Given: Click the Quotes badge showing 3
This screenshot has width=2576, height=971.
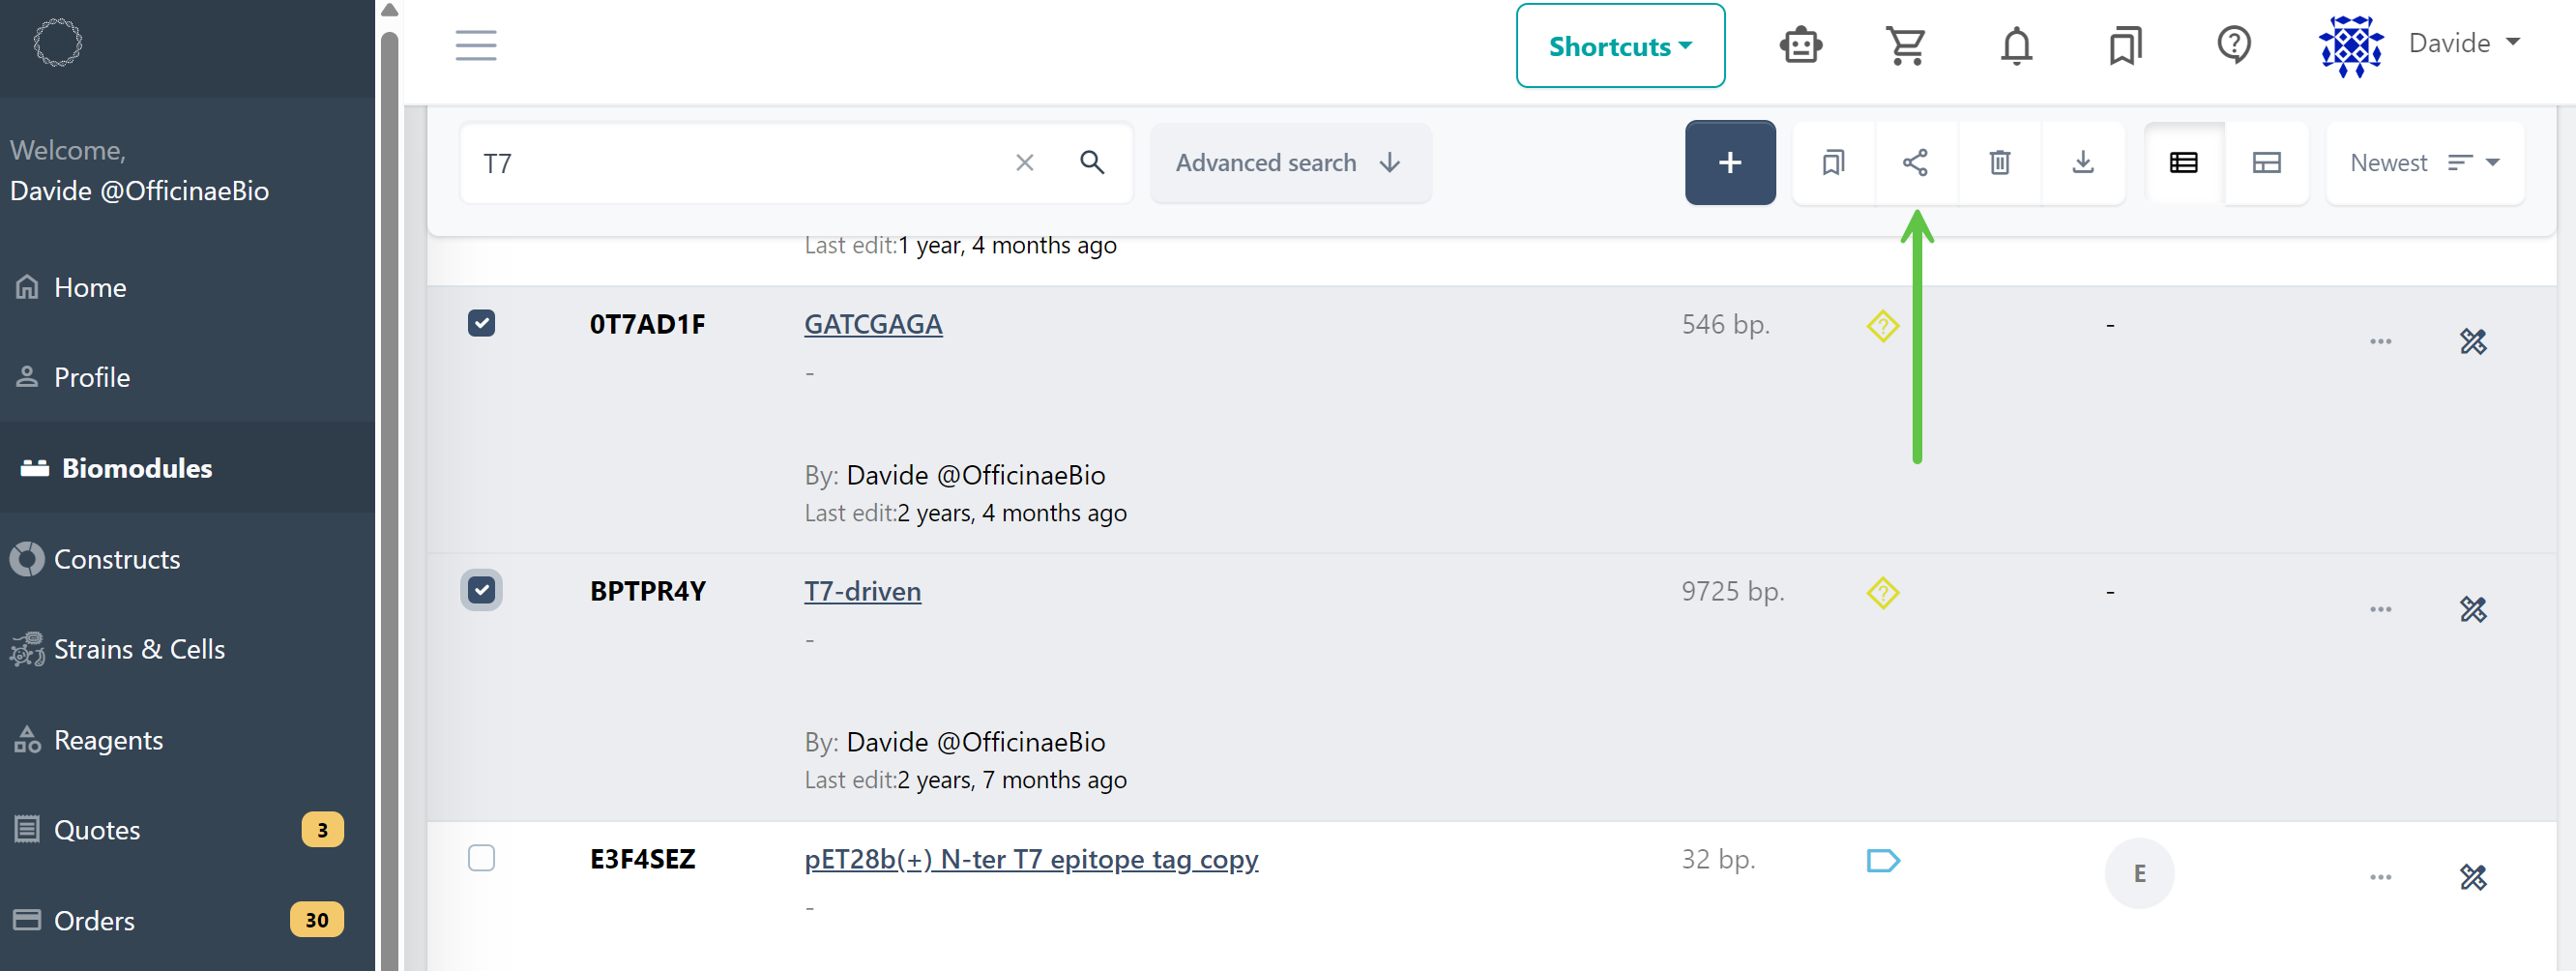Looking at the screenshot, I should [x=322, y=830].
